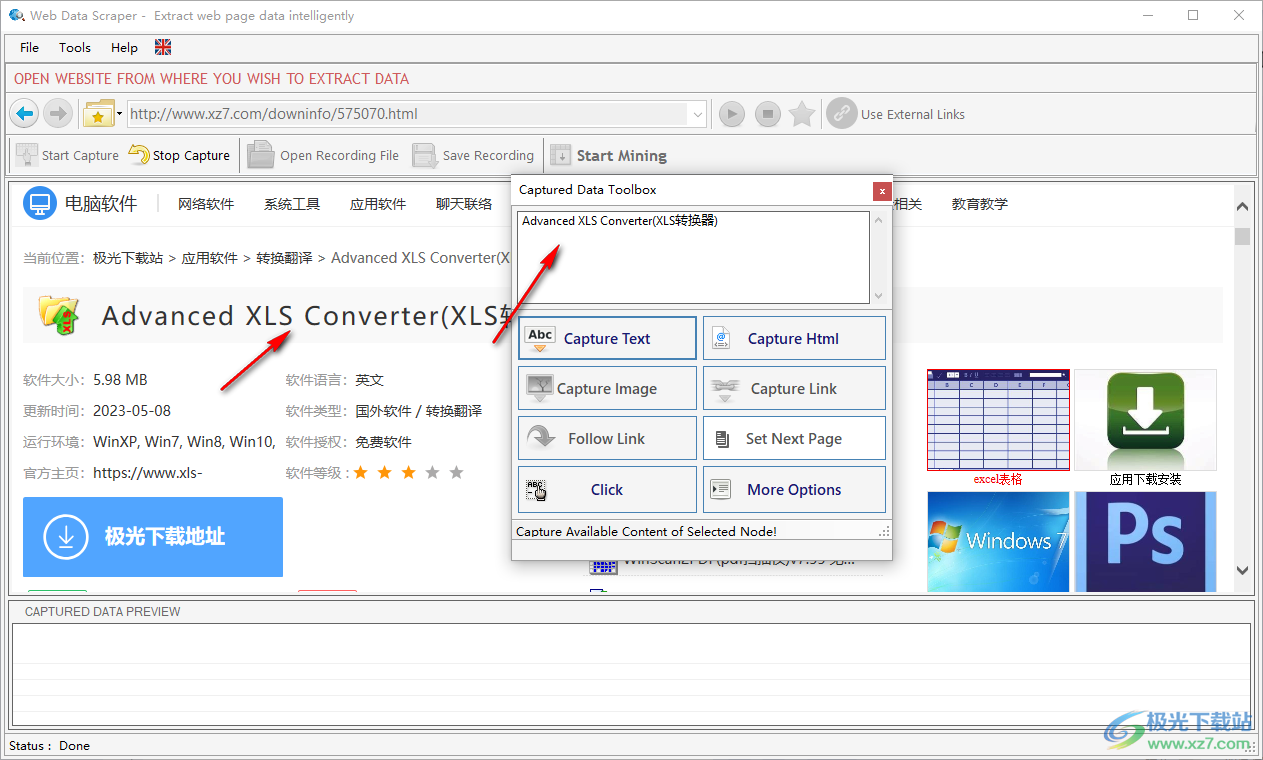Open Recording File from the toolbar

click(323, 155)
